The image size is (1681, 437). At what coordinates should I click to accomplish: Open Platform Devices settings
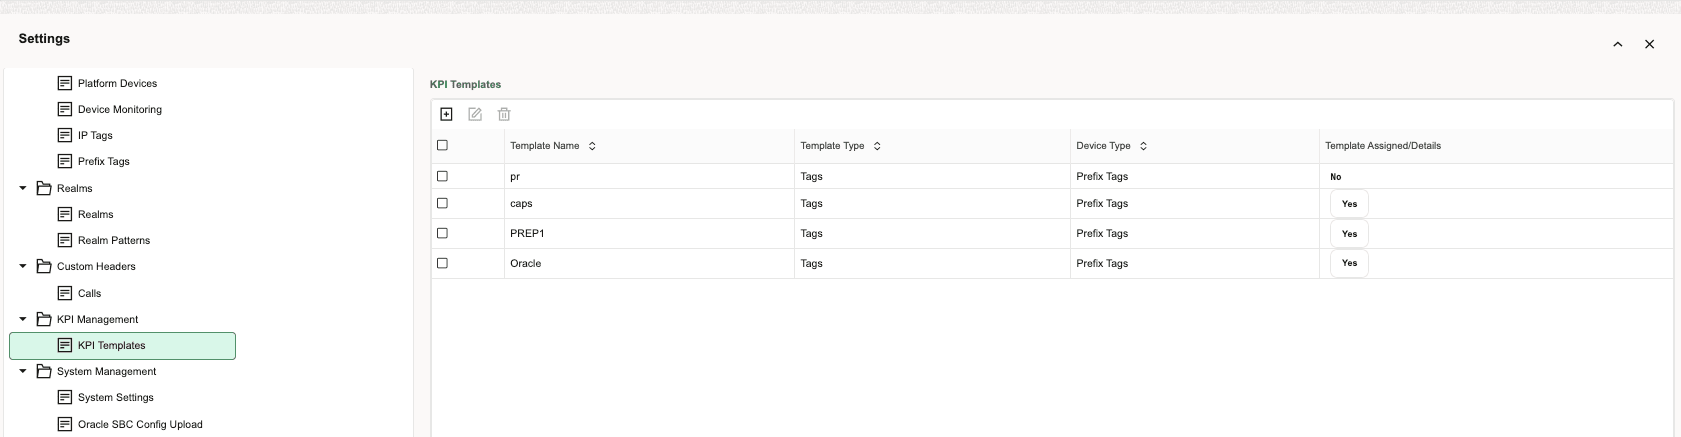pyautogui.click(x=117, y=83)
